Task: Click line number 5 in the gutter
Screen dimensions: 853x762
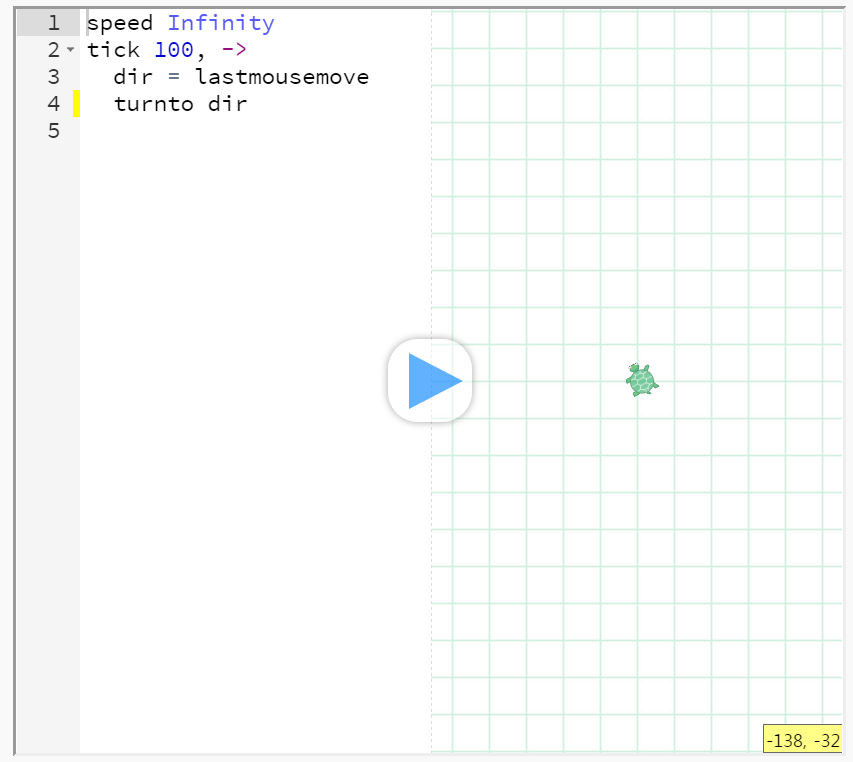Action: point(52,131)
